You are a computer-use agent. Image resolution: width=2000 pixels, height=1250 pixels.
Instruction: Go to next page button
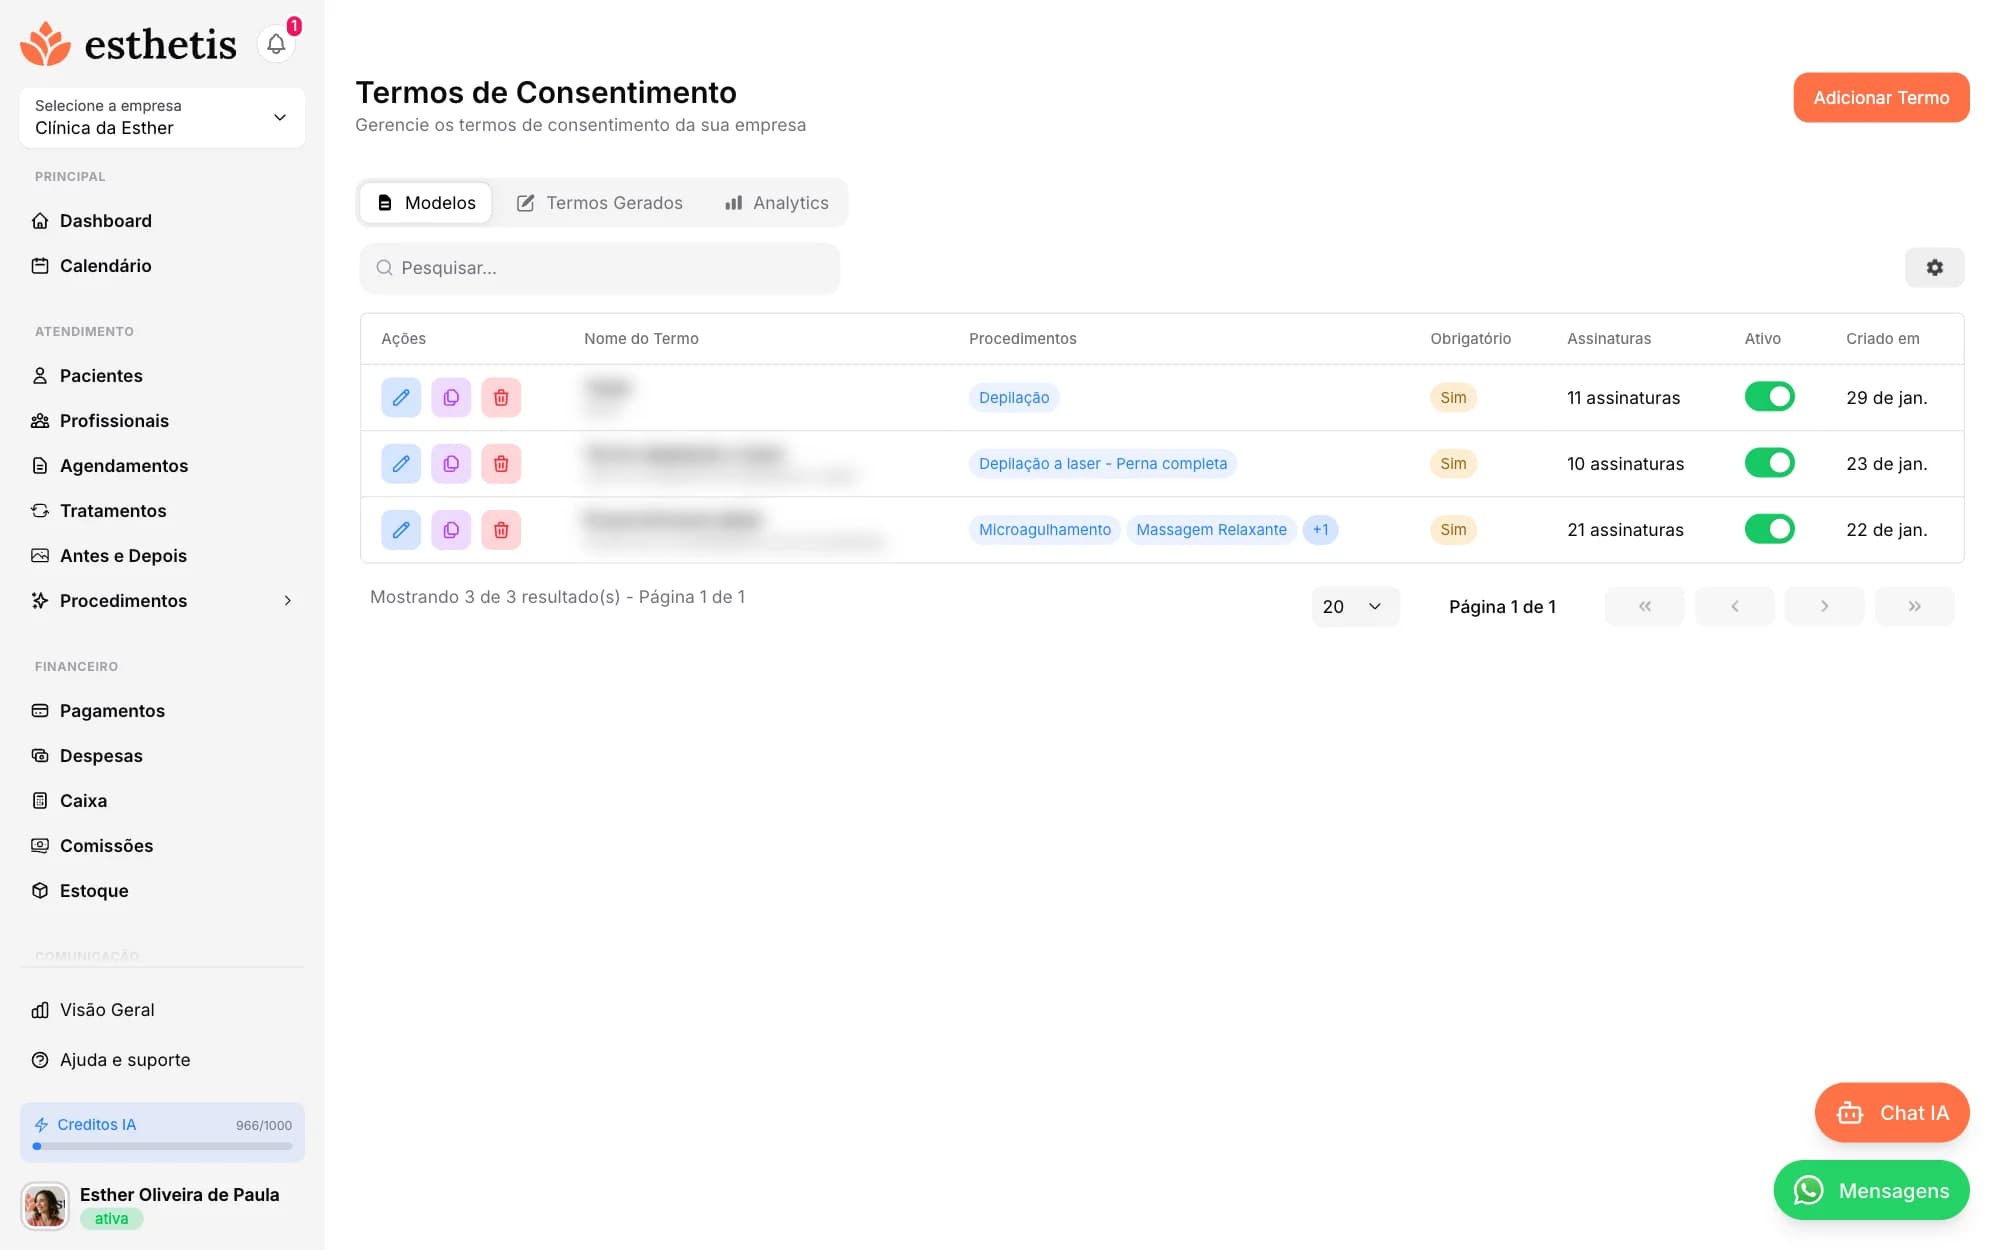1824,607
